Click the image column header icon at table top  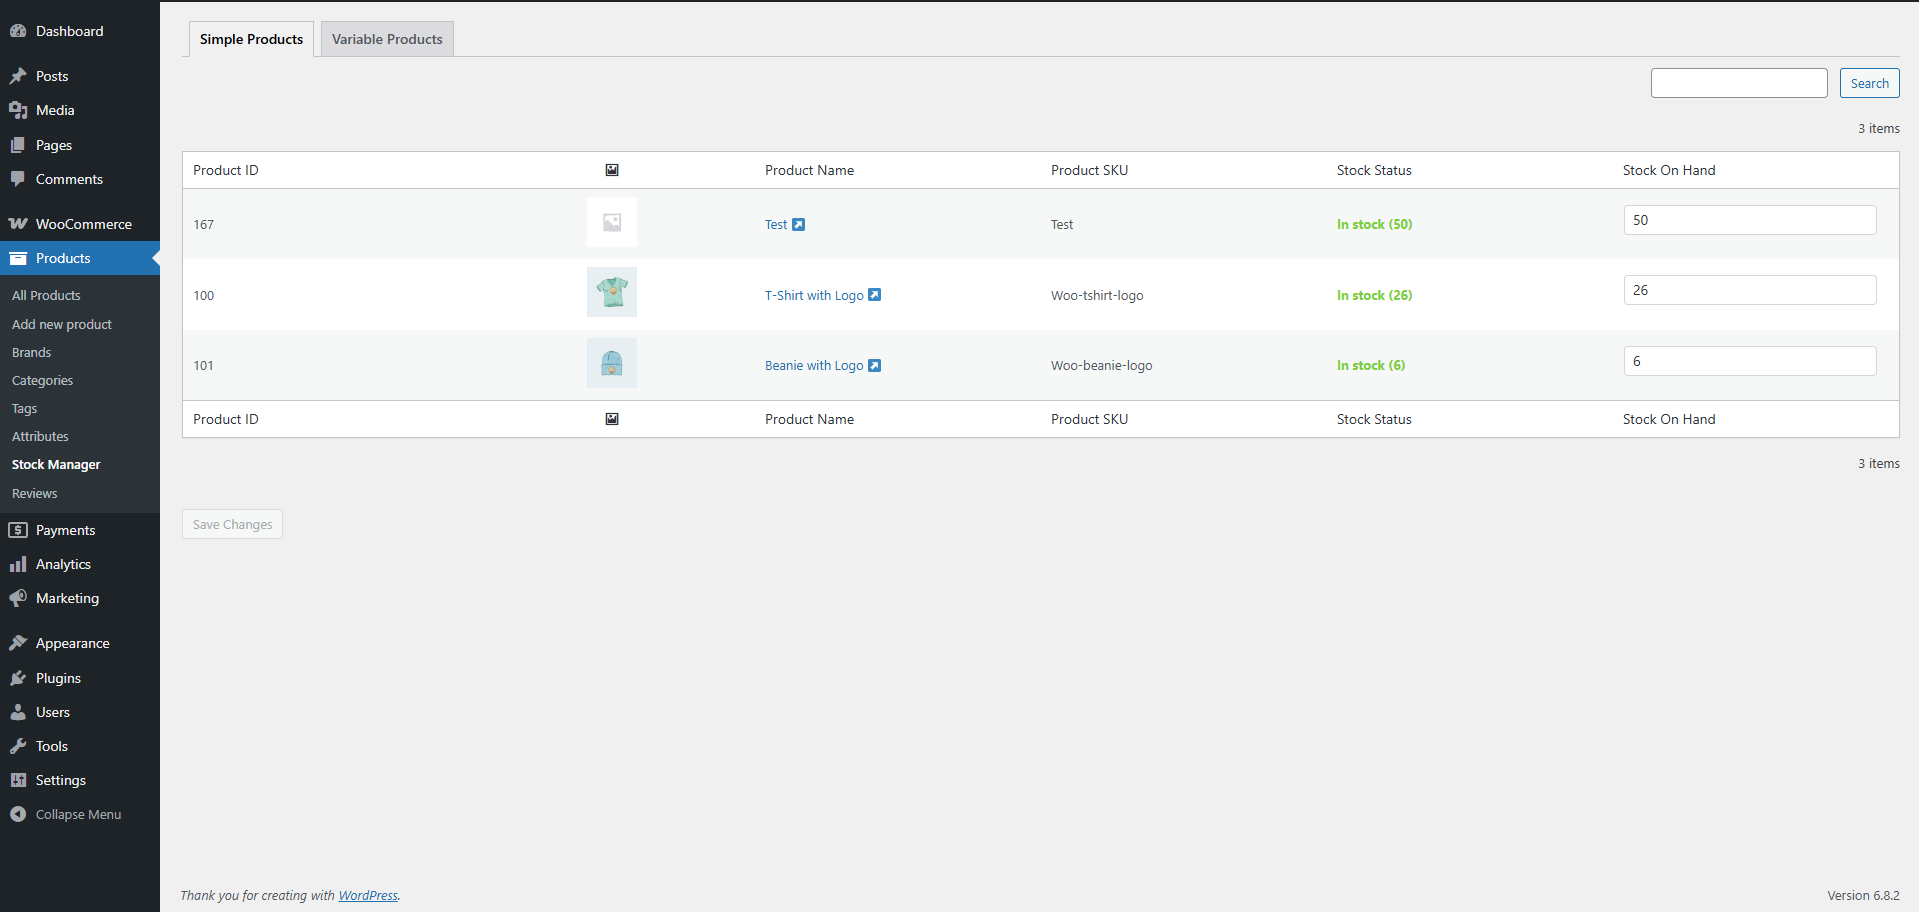coord(612,170)
